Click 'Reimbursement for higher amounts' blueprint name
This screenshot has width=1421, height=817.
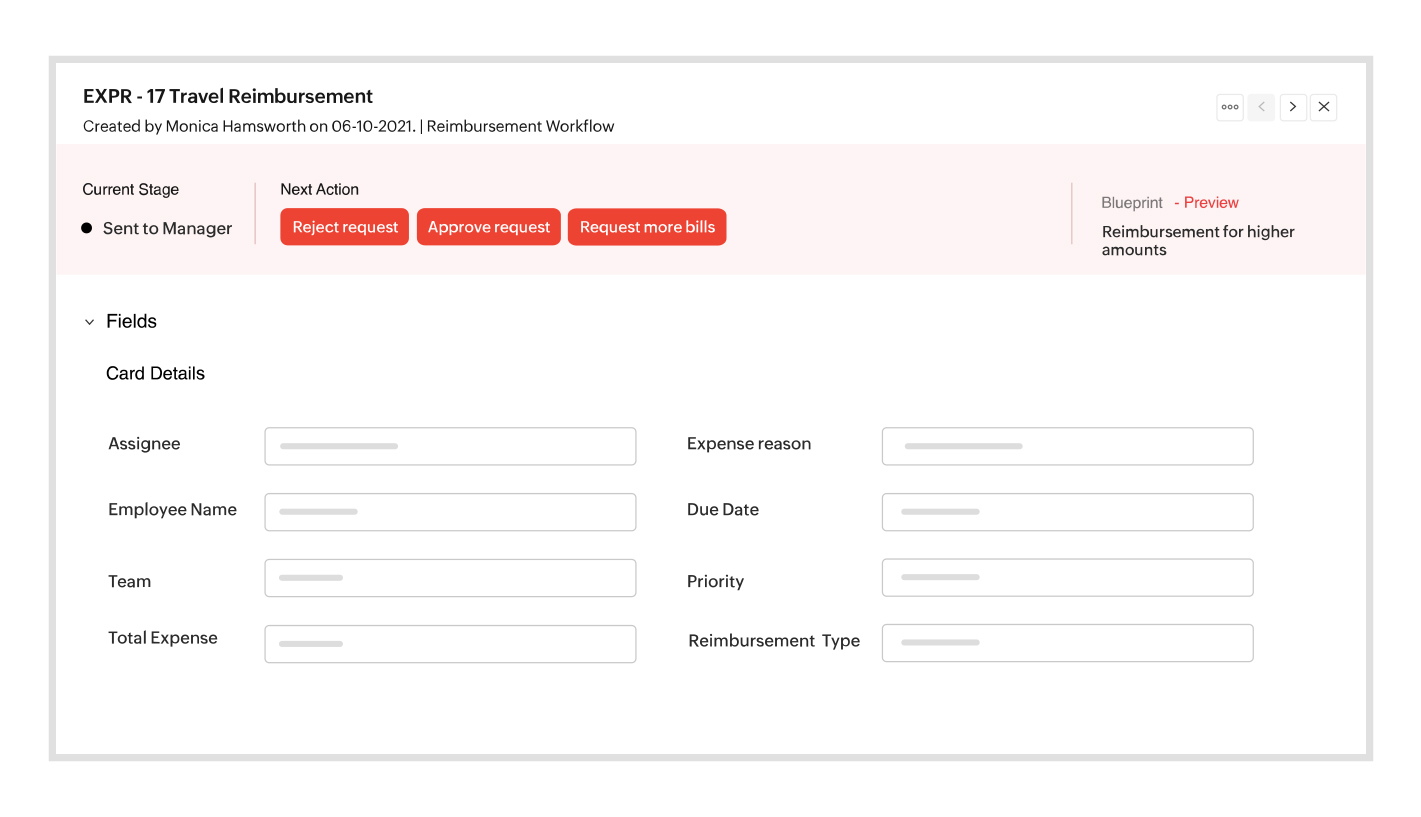tap(1198, 240)
